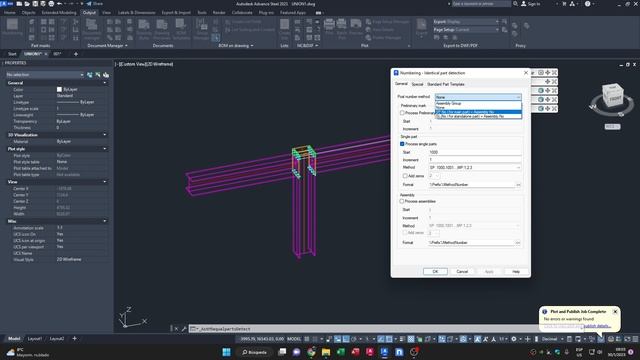Enable Add zeros under Single part
640x360 pixels.
405,176
